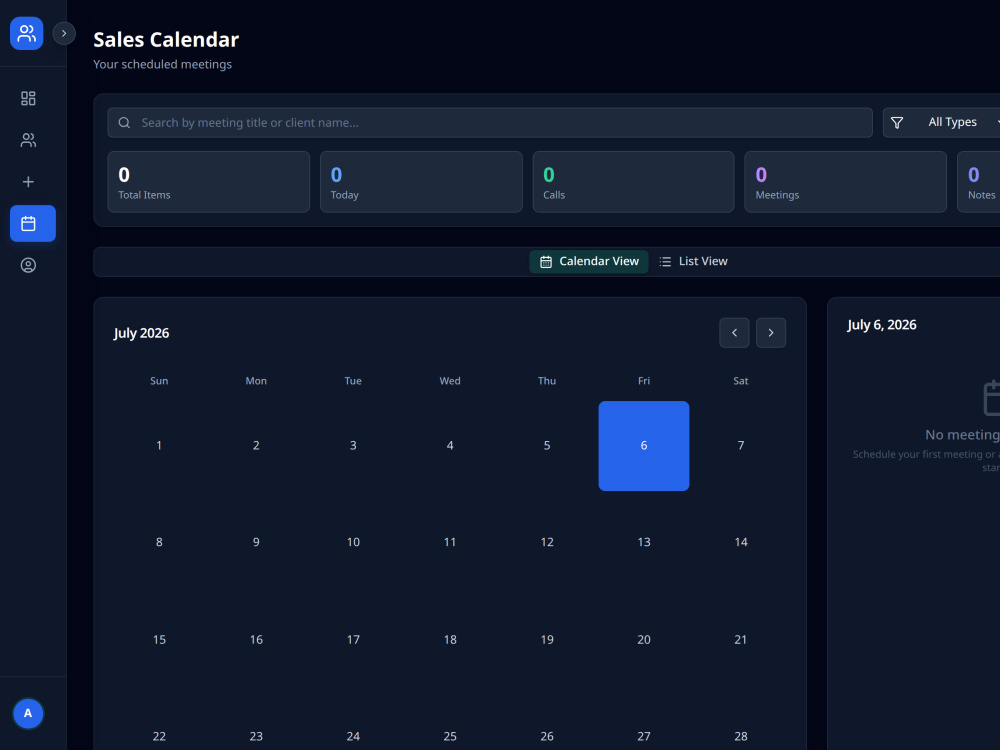The width and height of the screenshot is (1000, 750).
Task: Click the highlighted July 6 date
Action: [644, 446]
